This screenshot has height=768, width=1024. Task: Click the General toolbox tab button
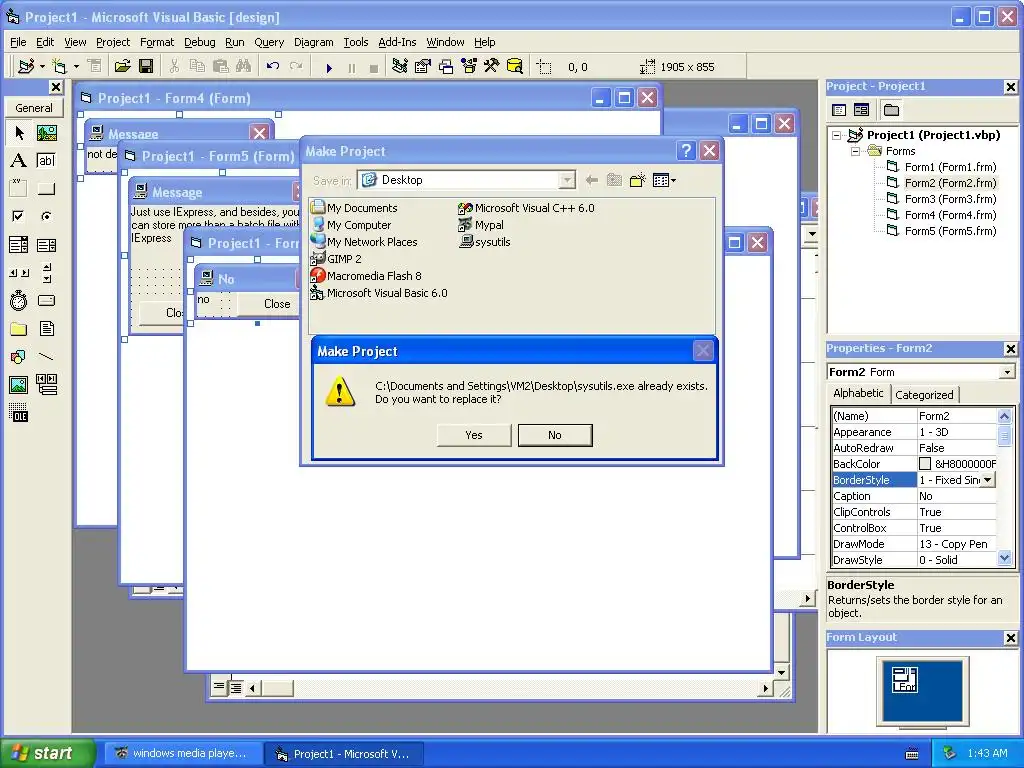(x=34, y=108)
